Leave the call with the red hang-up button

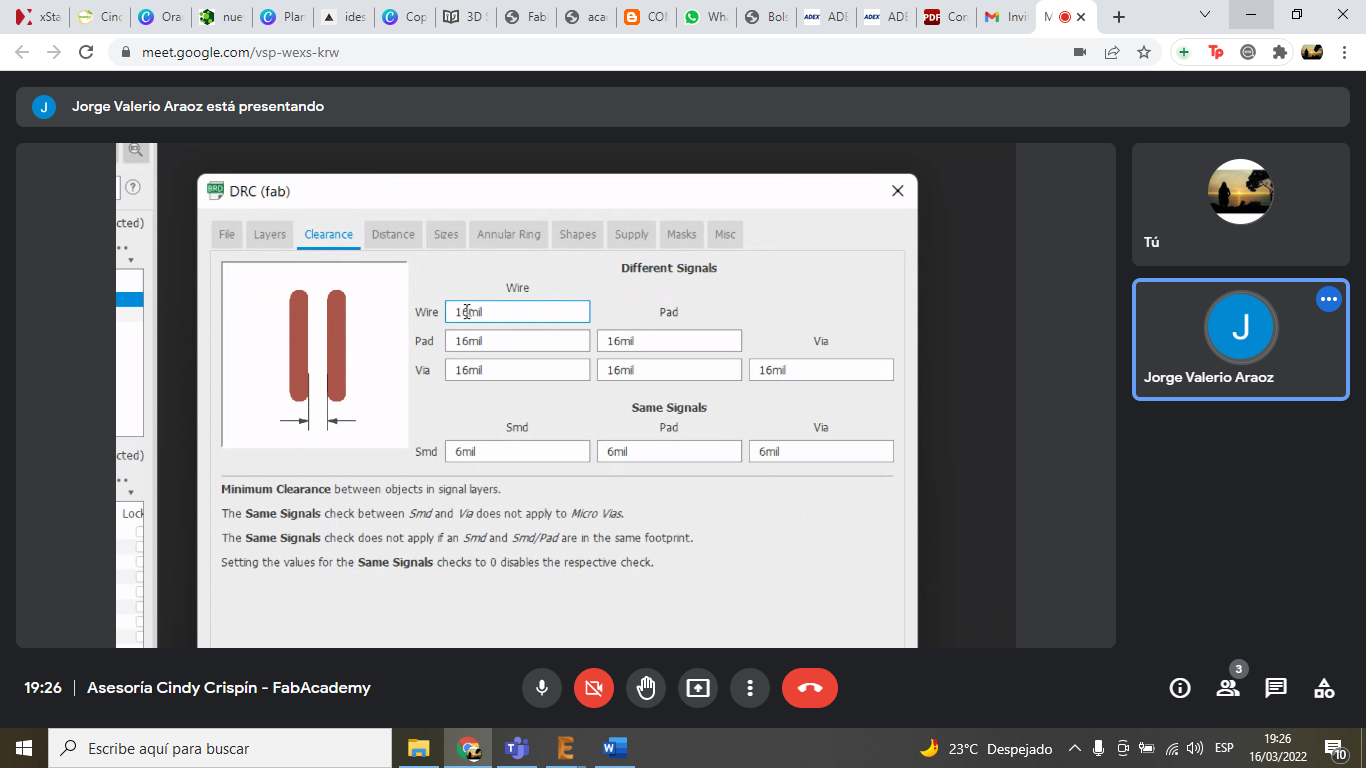point(809,688)
